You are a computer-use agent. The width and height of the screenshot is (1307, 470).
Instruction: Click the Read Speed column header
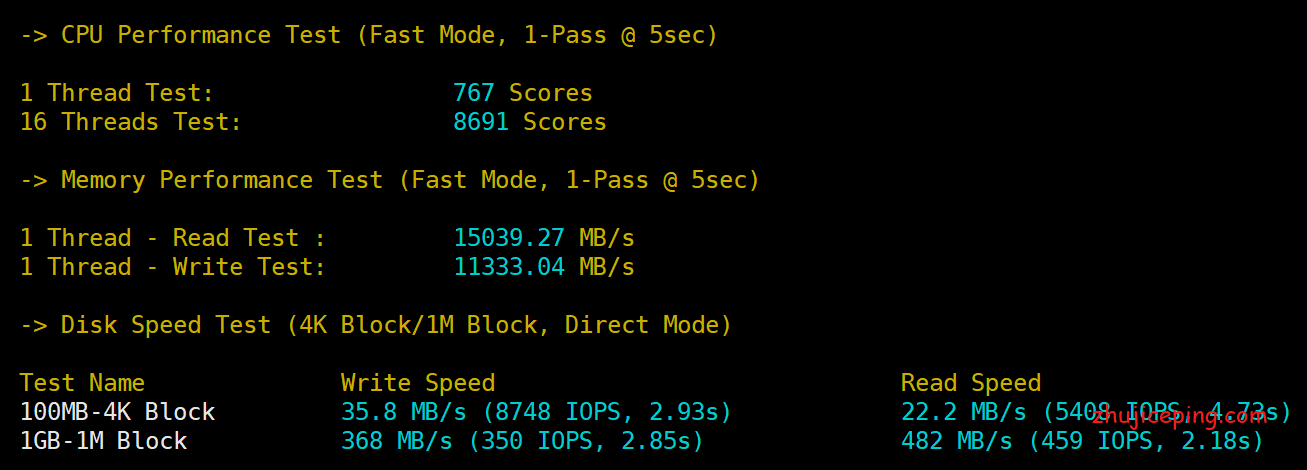(x=971, y=383)
